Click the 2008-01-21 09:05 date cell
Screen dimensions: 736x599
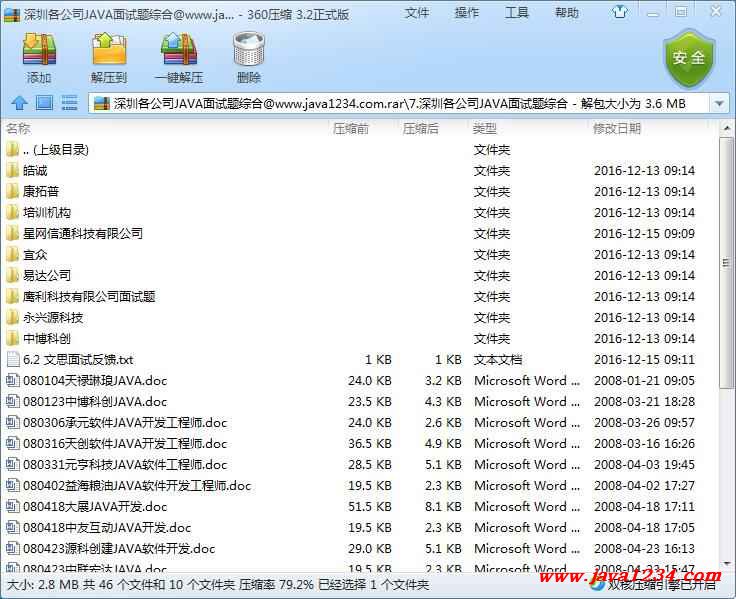point(644,381)
